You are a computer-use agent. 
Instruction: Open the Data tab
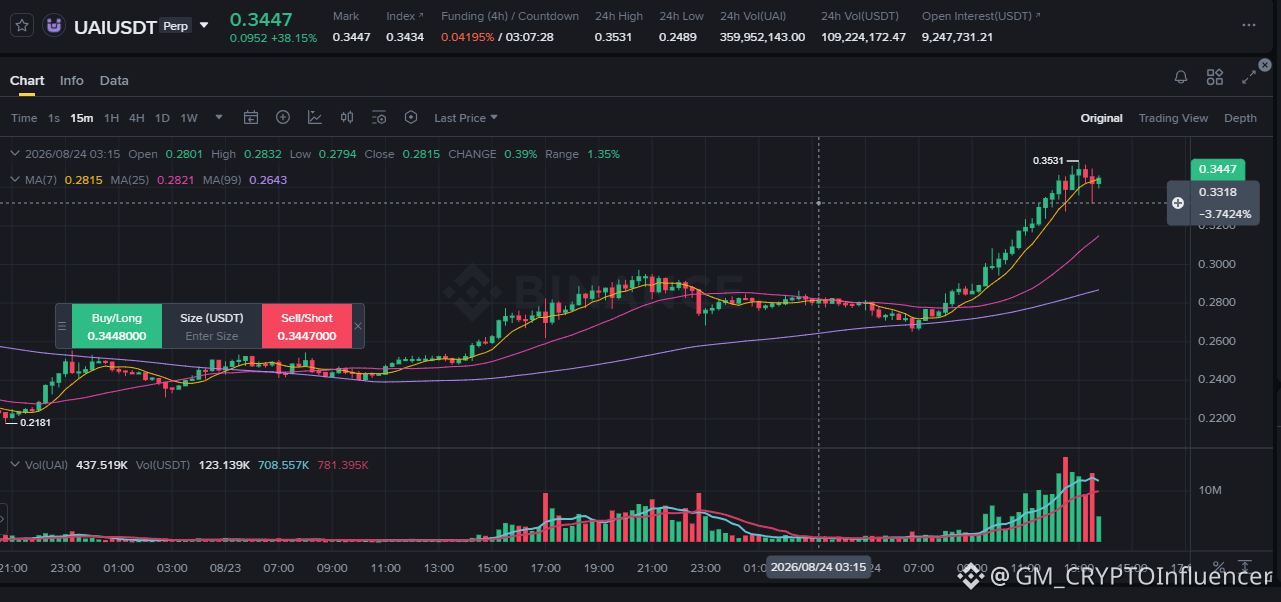tap(114, 80)
